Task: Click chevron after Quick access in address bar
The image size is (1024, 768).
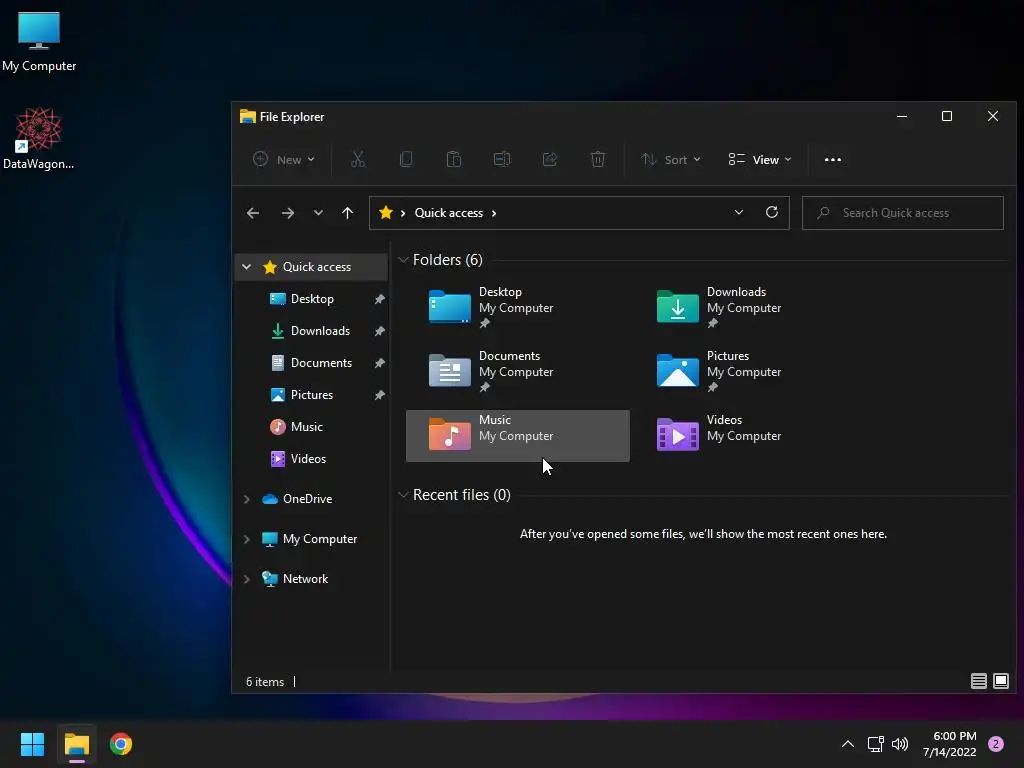Action: 494,213
